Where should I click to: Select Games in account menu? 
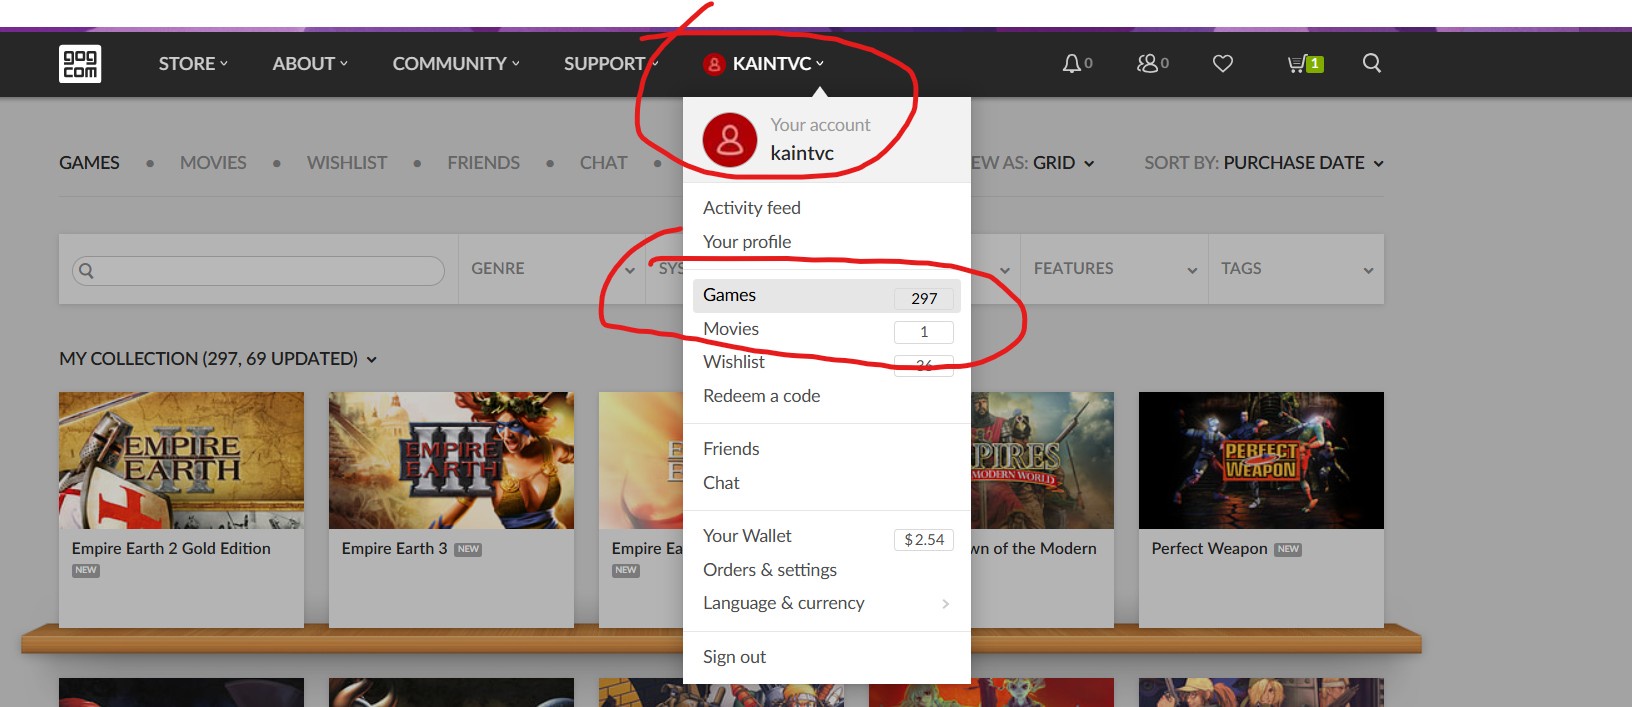click(827, 296)
